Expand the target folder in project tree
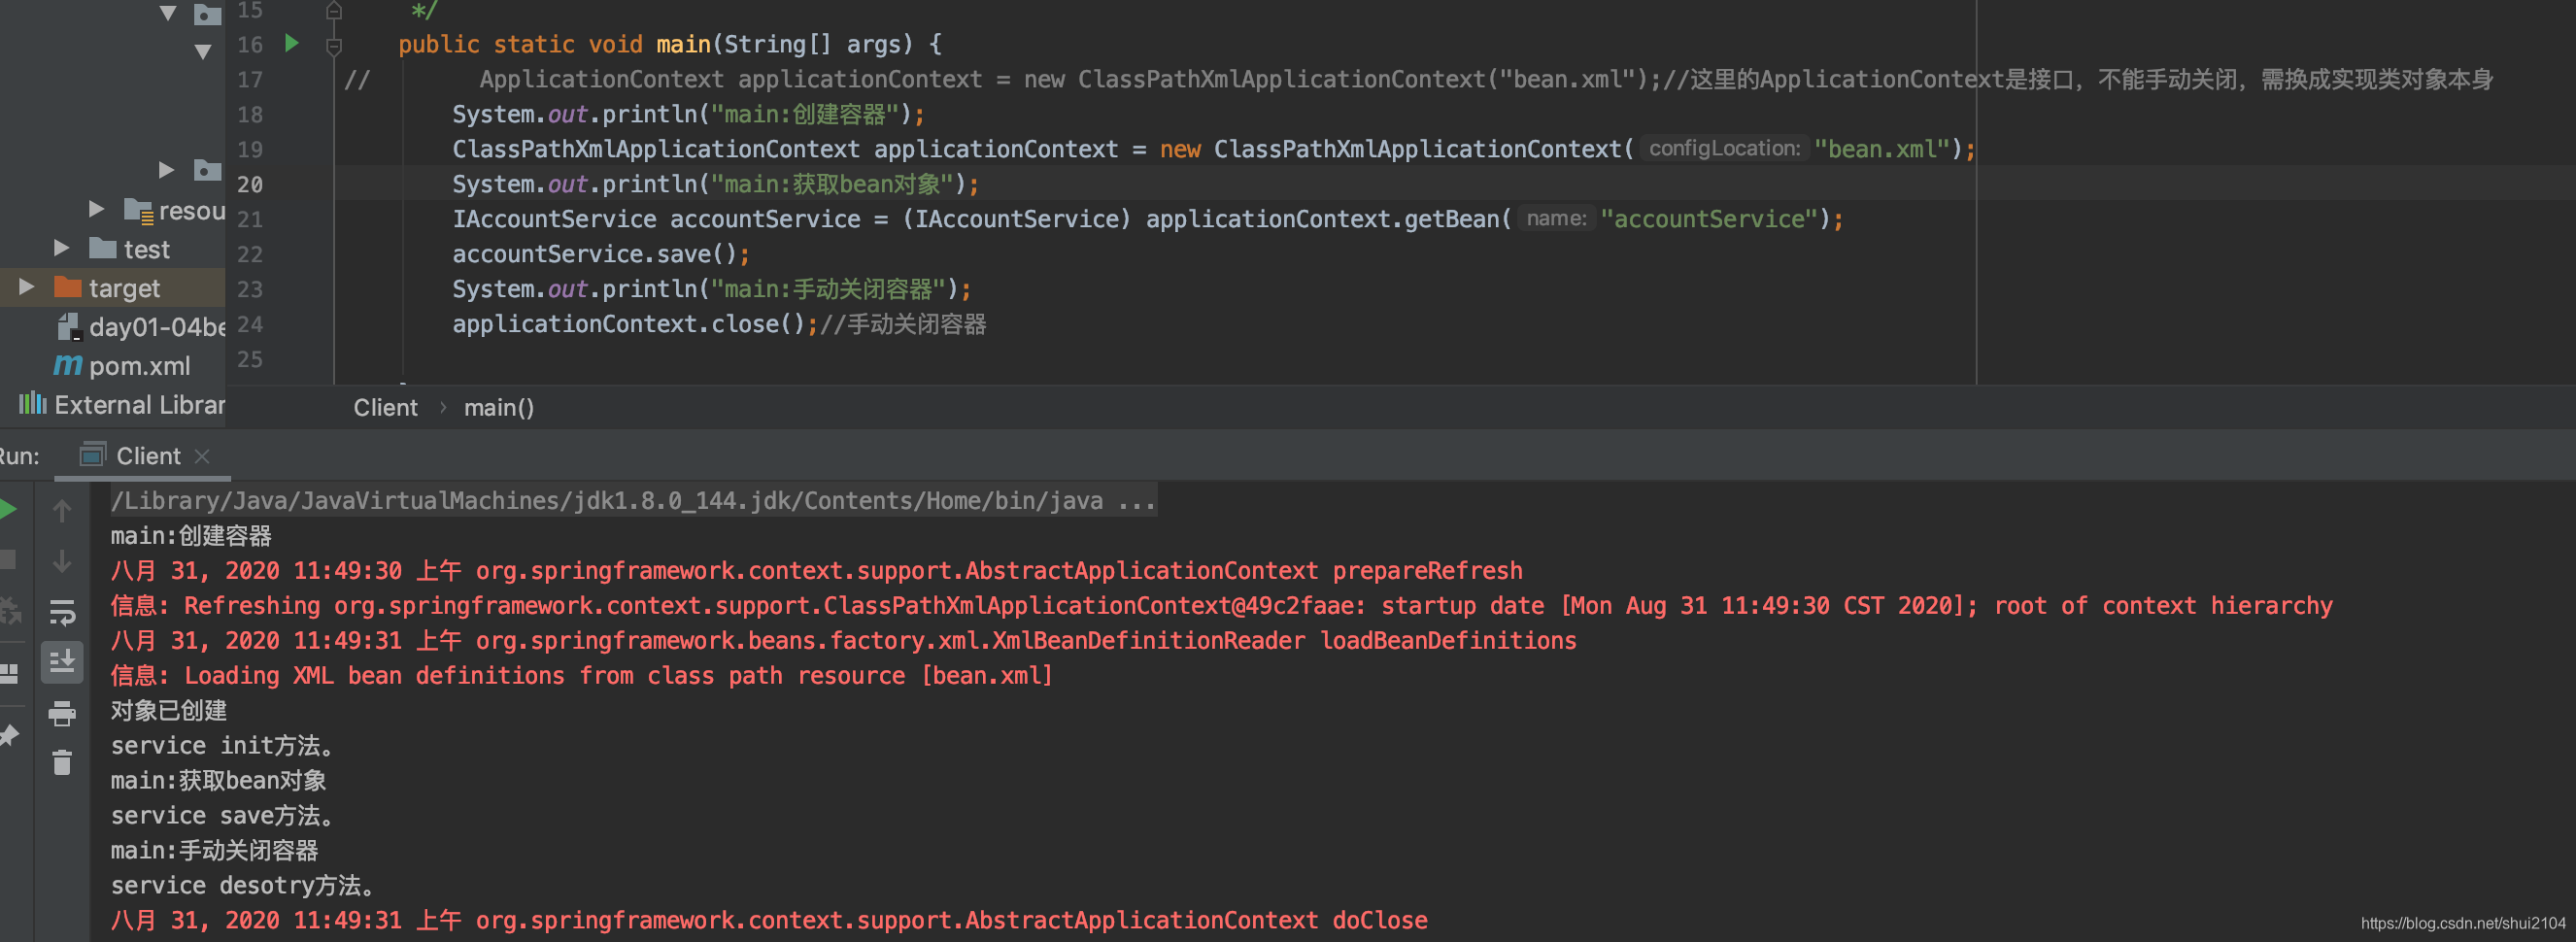 click(27, 288)
